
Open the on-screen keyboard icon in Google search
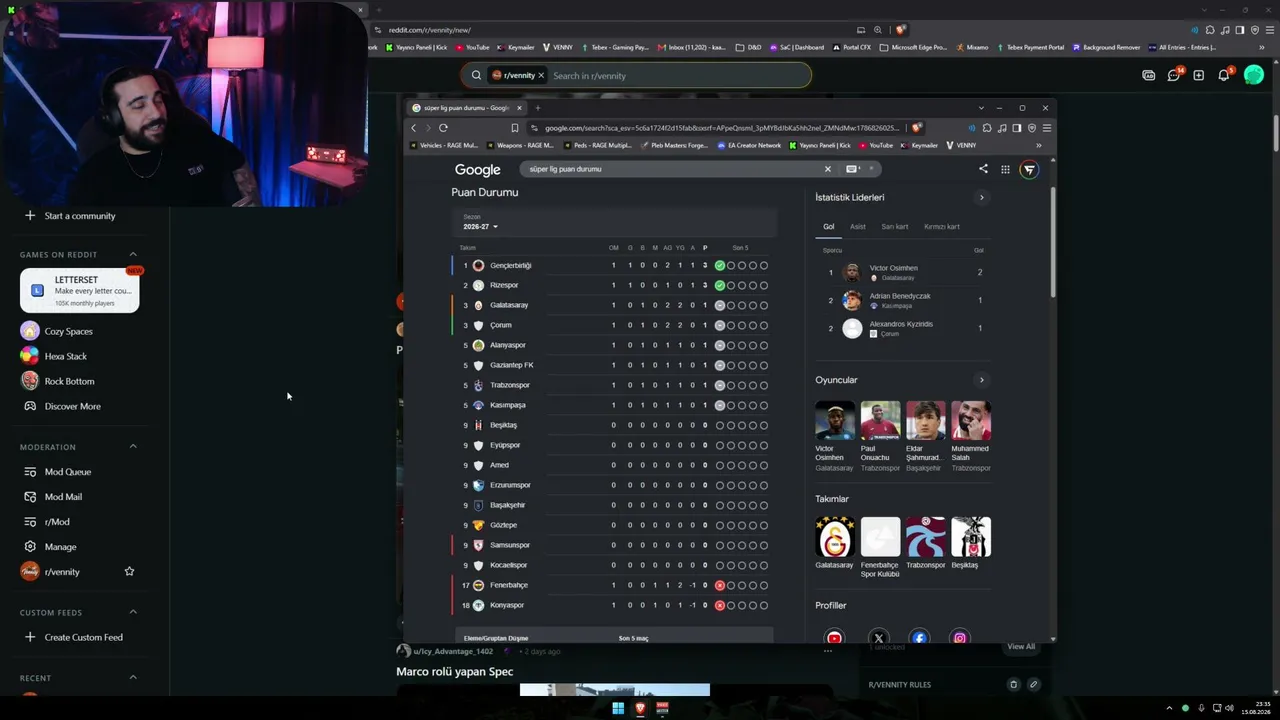tap(853, 169)
